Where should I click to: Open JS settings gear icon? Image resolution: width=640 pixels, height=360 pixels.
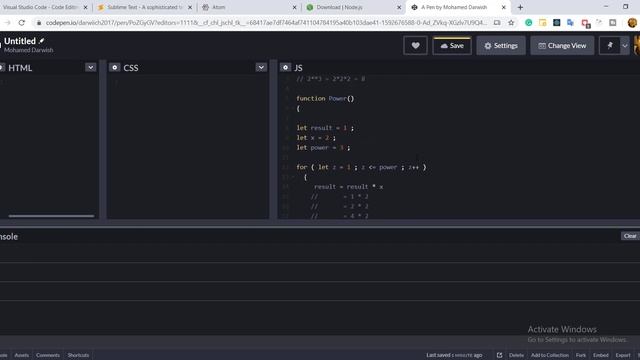point(285,67)
